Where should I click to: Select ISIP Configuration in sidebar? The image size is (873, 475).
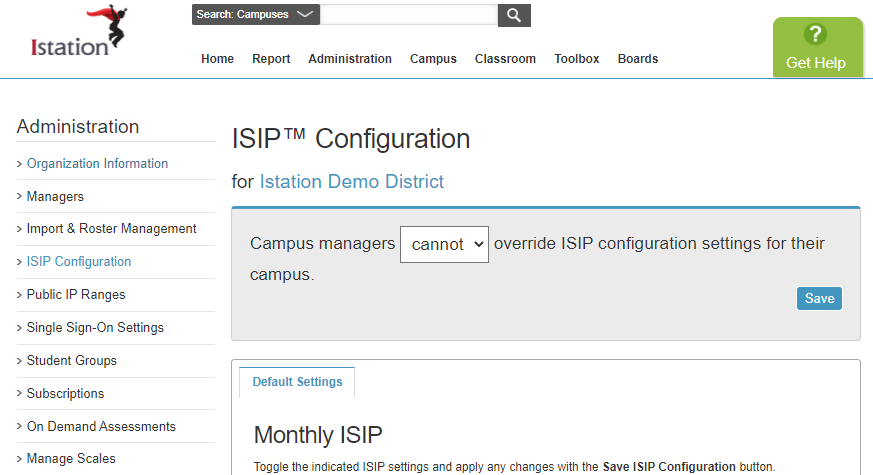tap(79, 262)
